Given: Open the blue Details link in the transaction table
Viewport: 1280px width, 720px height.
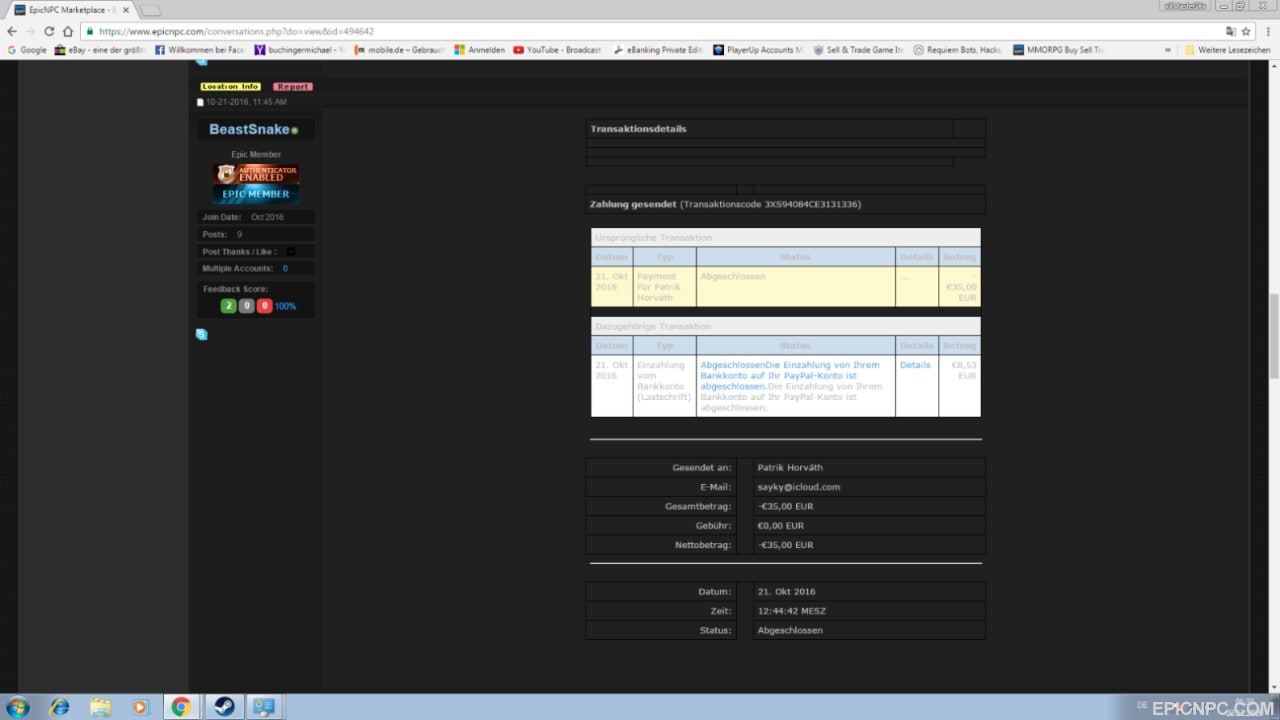Looking at the screenshot, I should coord(915,365).
